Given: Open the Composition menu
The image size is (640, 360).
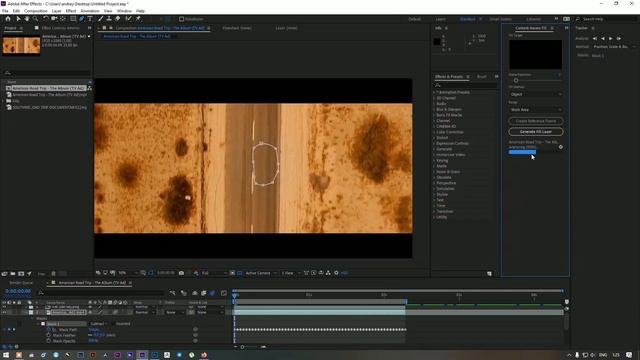Looking at the screenshot, I should point(36,11).
